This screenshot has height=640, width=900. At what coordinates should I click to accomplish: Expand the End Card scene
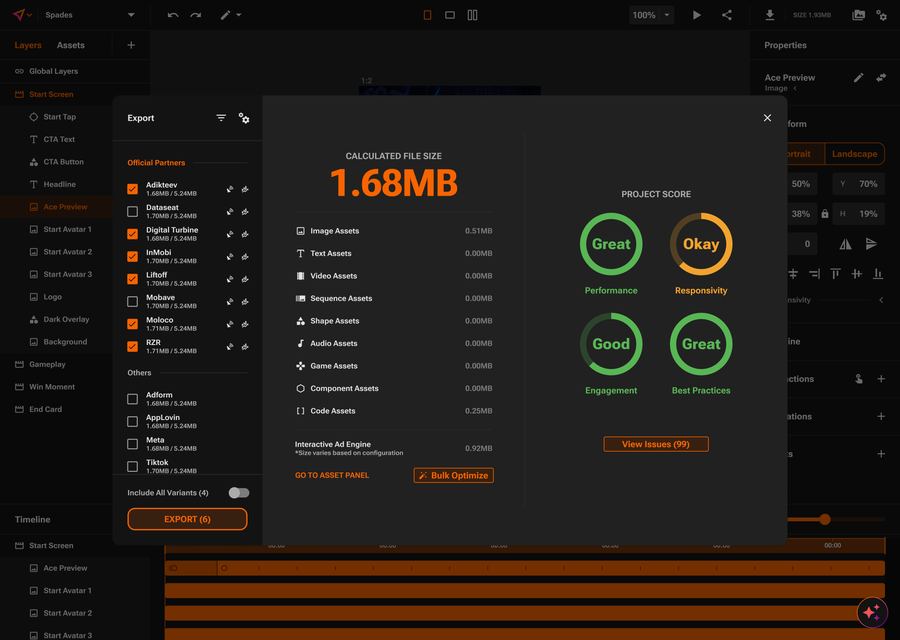coord(45,409)
